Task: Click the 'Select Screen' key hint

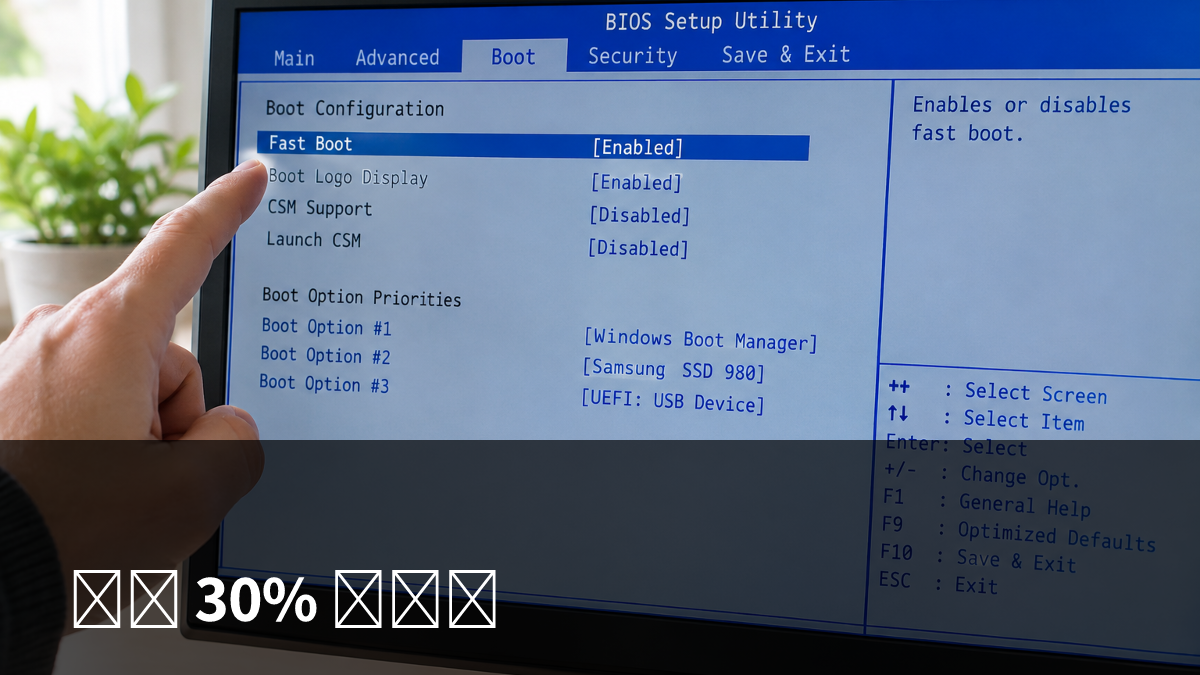Action: (997, 392)
